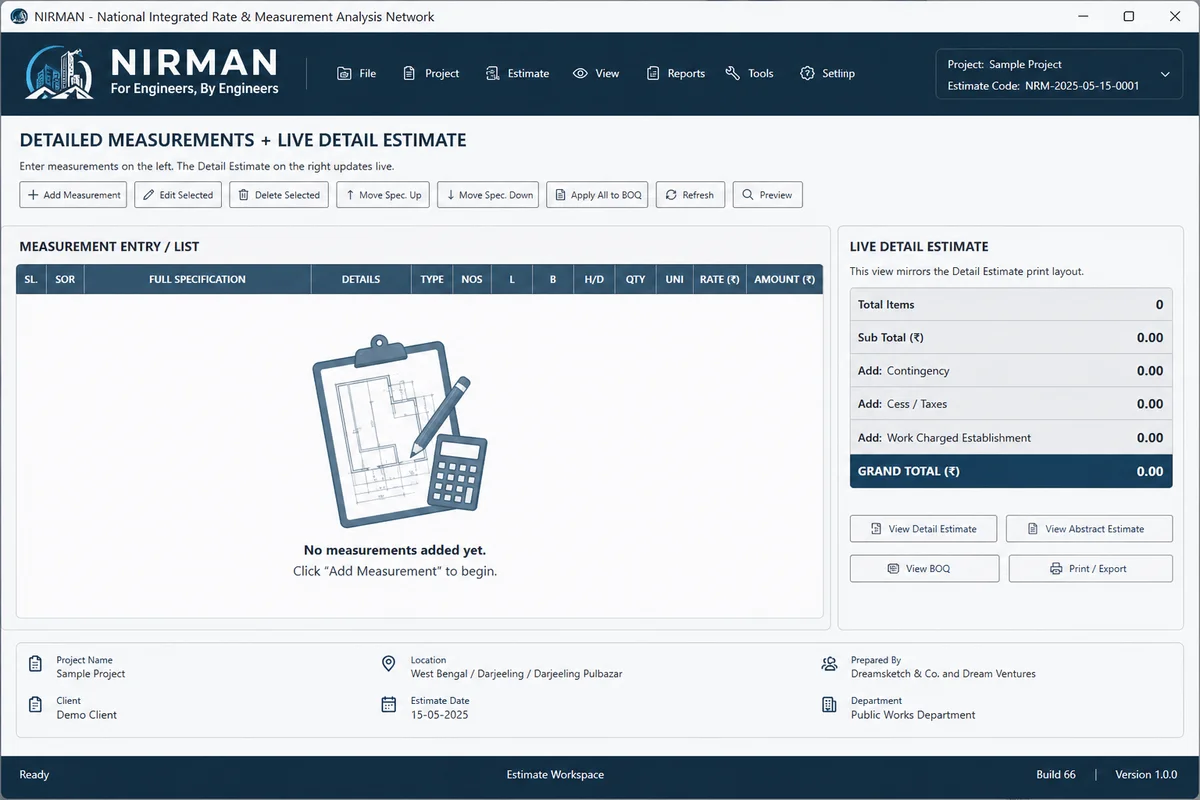
Task: Move specification up
Action: click(x=383, y=195)
